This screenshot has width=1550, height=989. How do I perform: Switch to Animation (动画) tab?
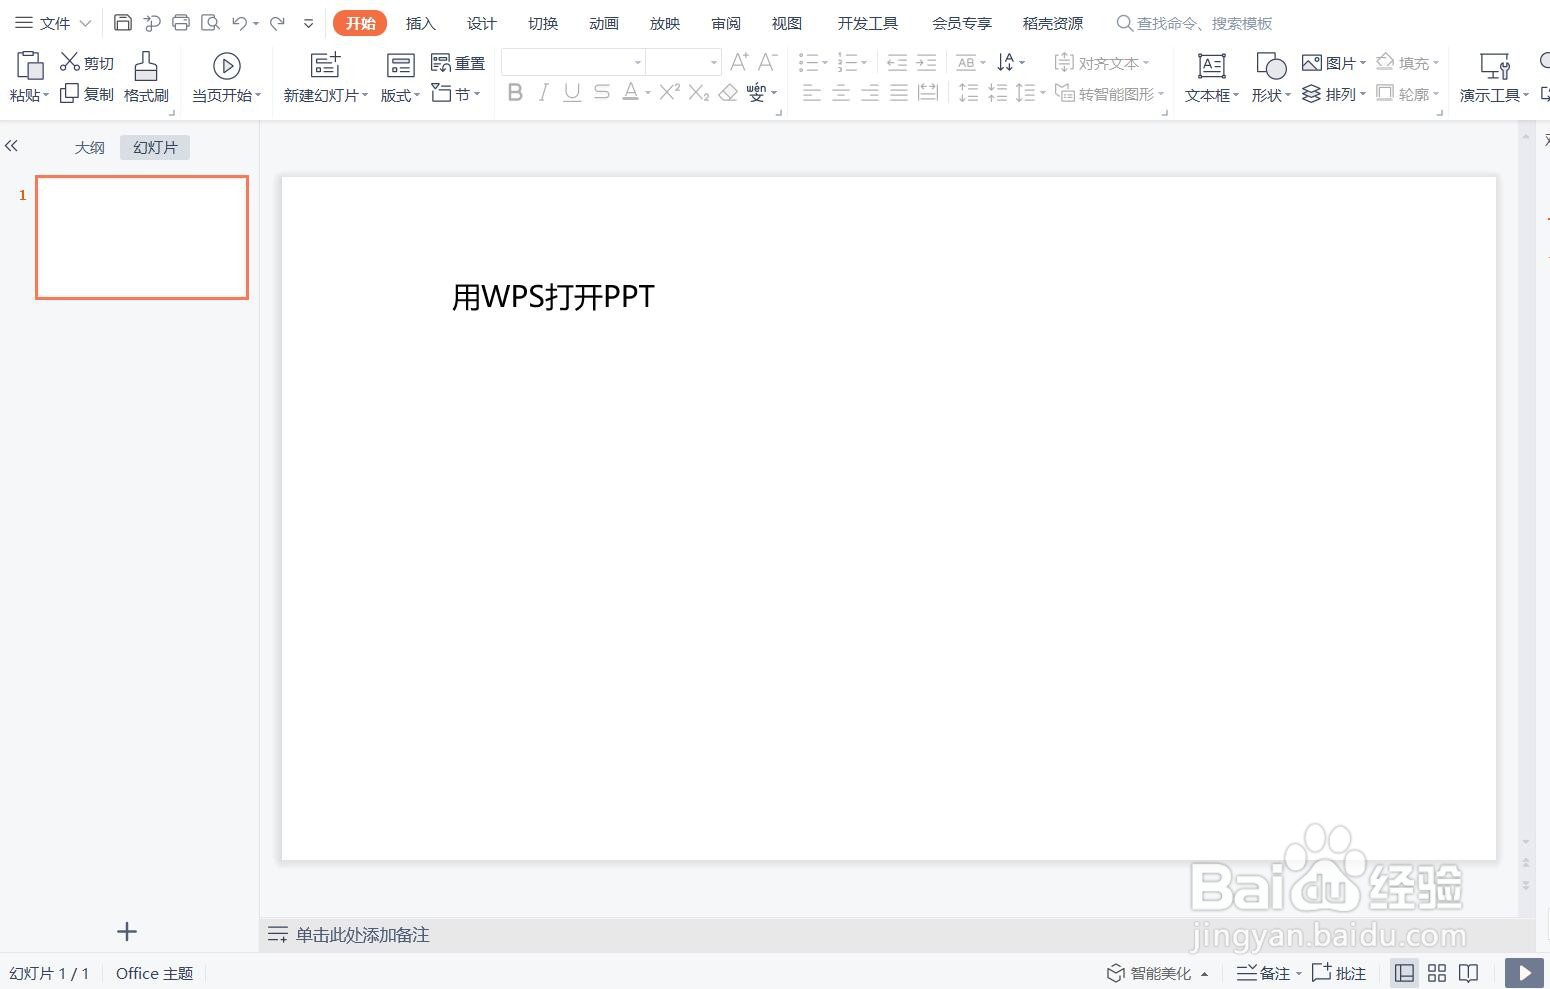coord(603,23)
